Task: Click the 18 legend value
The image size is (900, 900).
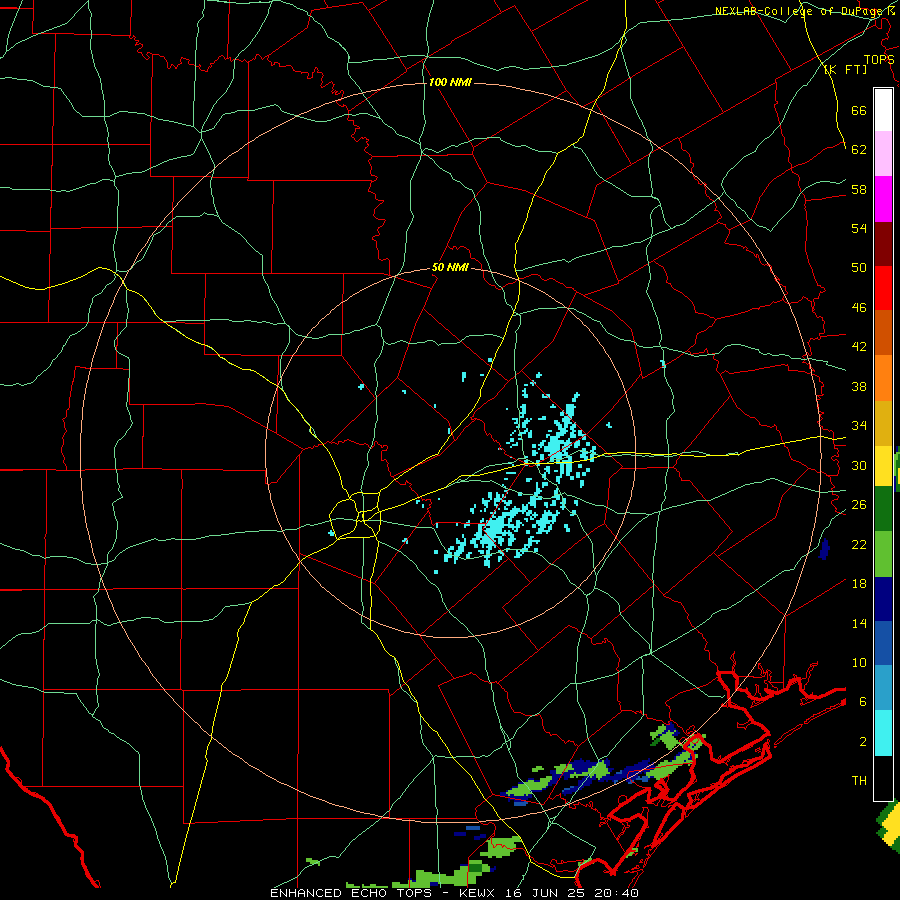Action: point(859,584)
